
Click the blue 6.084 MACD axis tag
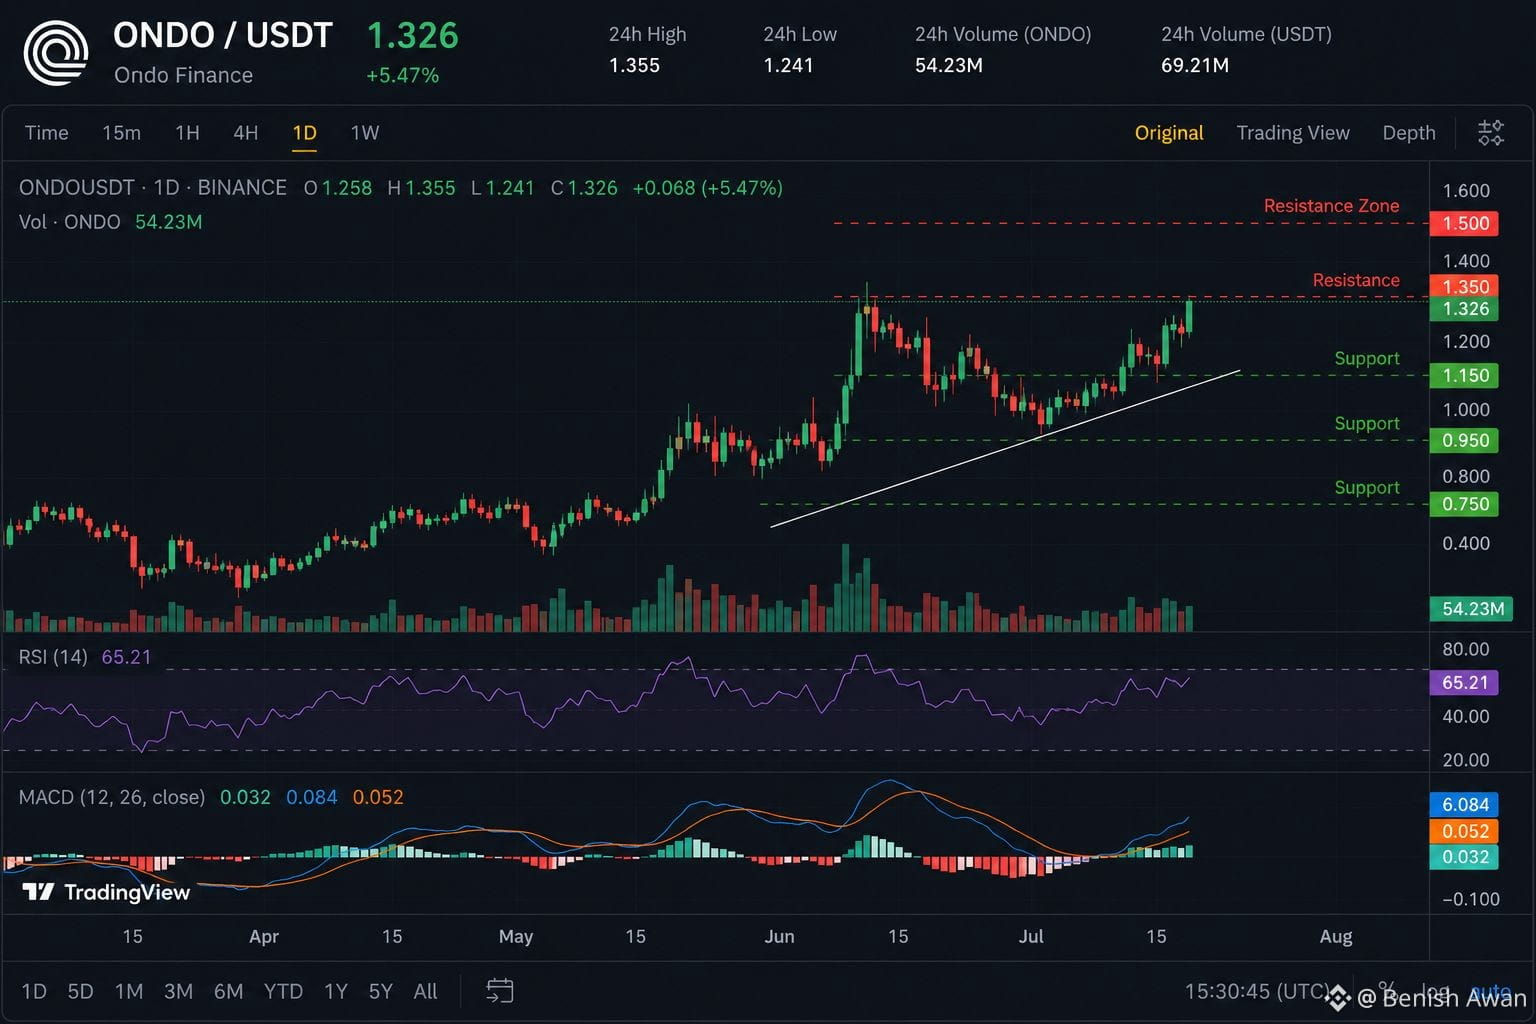(x=1464, y=805)
